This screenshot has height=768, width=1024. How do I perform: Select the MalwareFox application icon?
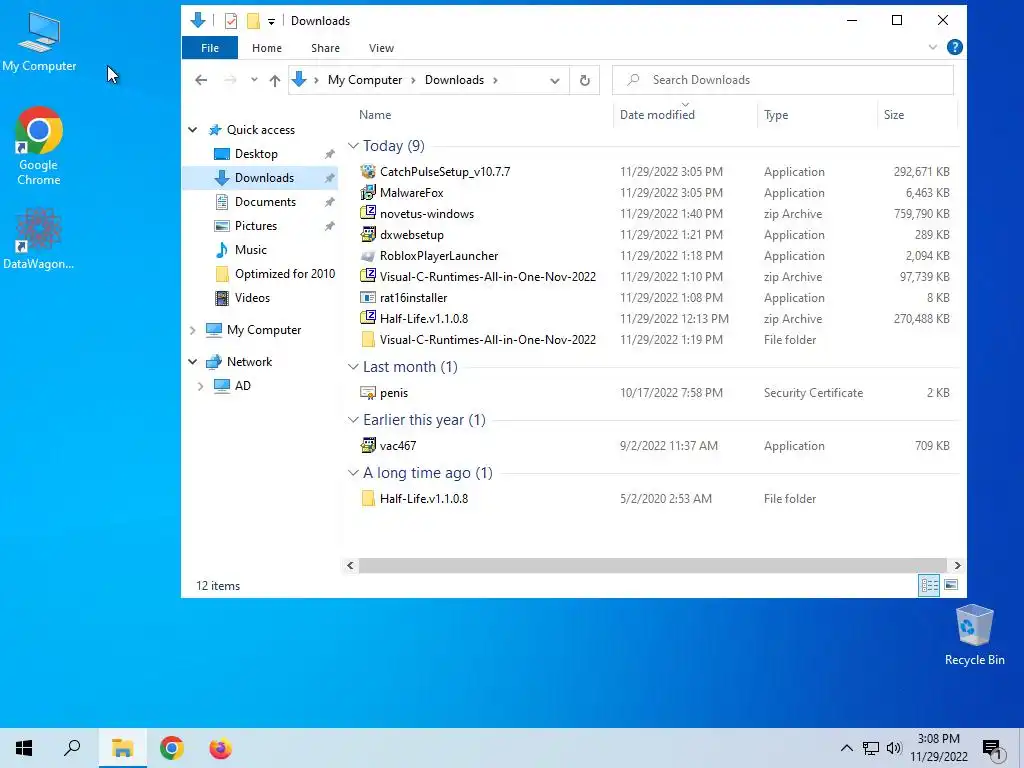[x=368, y=193]
